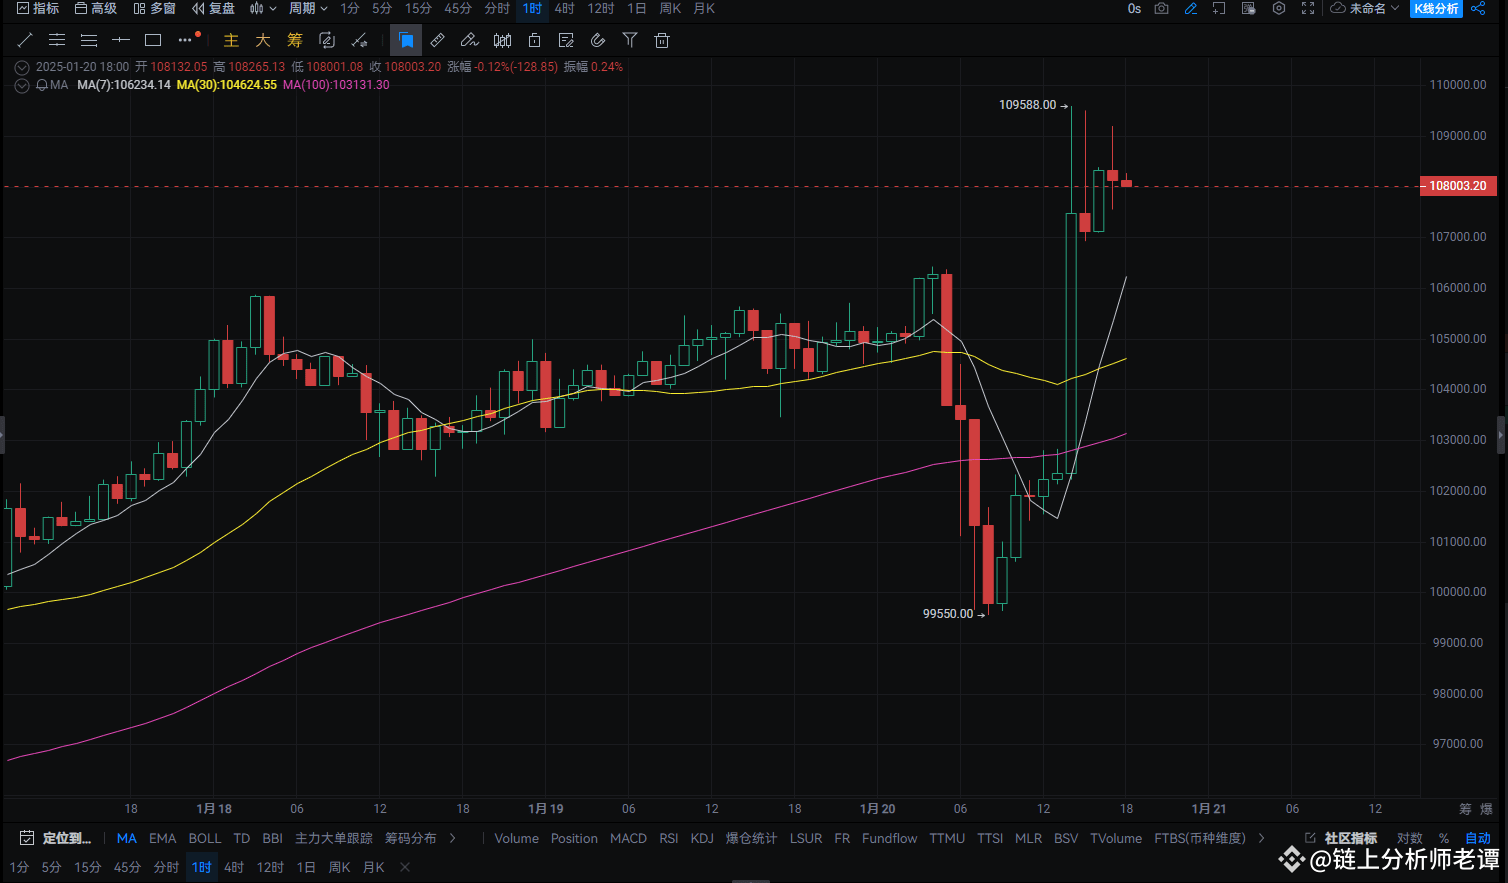Click the blue pencil draw icon

(1191, 8)
